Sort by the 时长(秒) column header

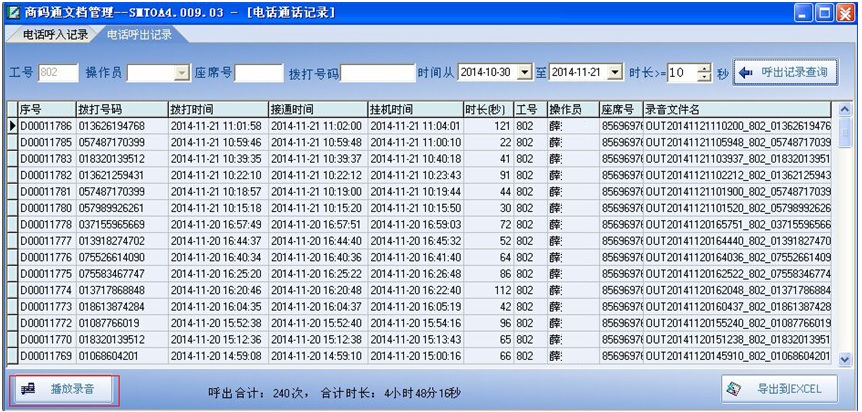pyautogui.click(x=487, y=108)
